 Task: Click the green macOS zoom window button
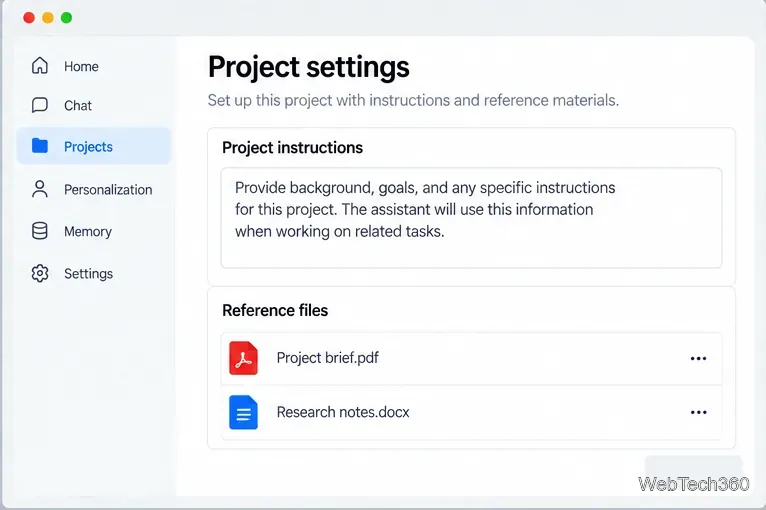tap(66, 18)
